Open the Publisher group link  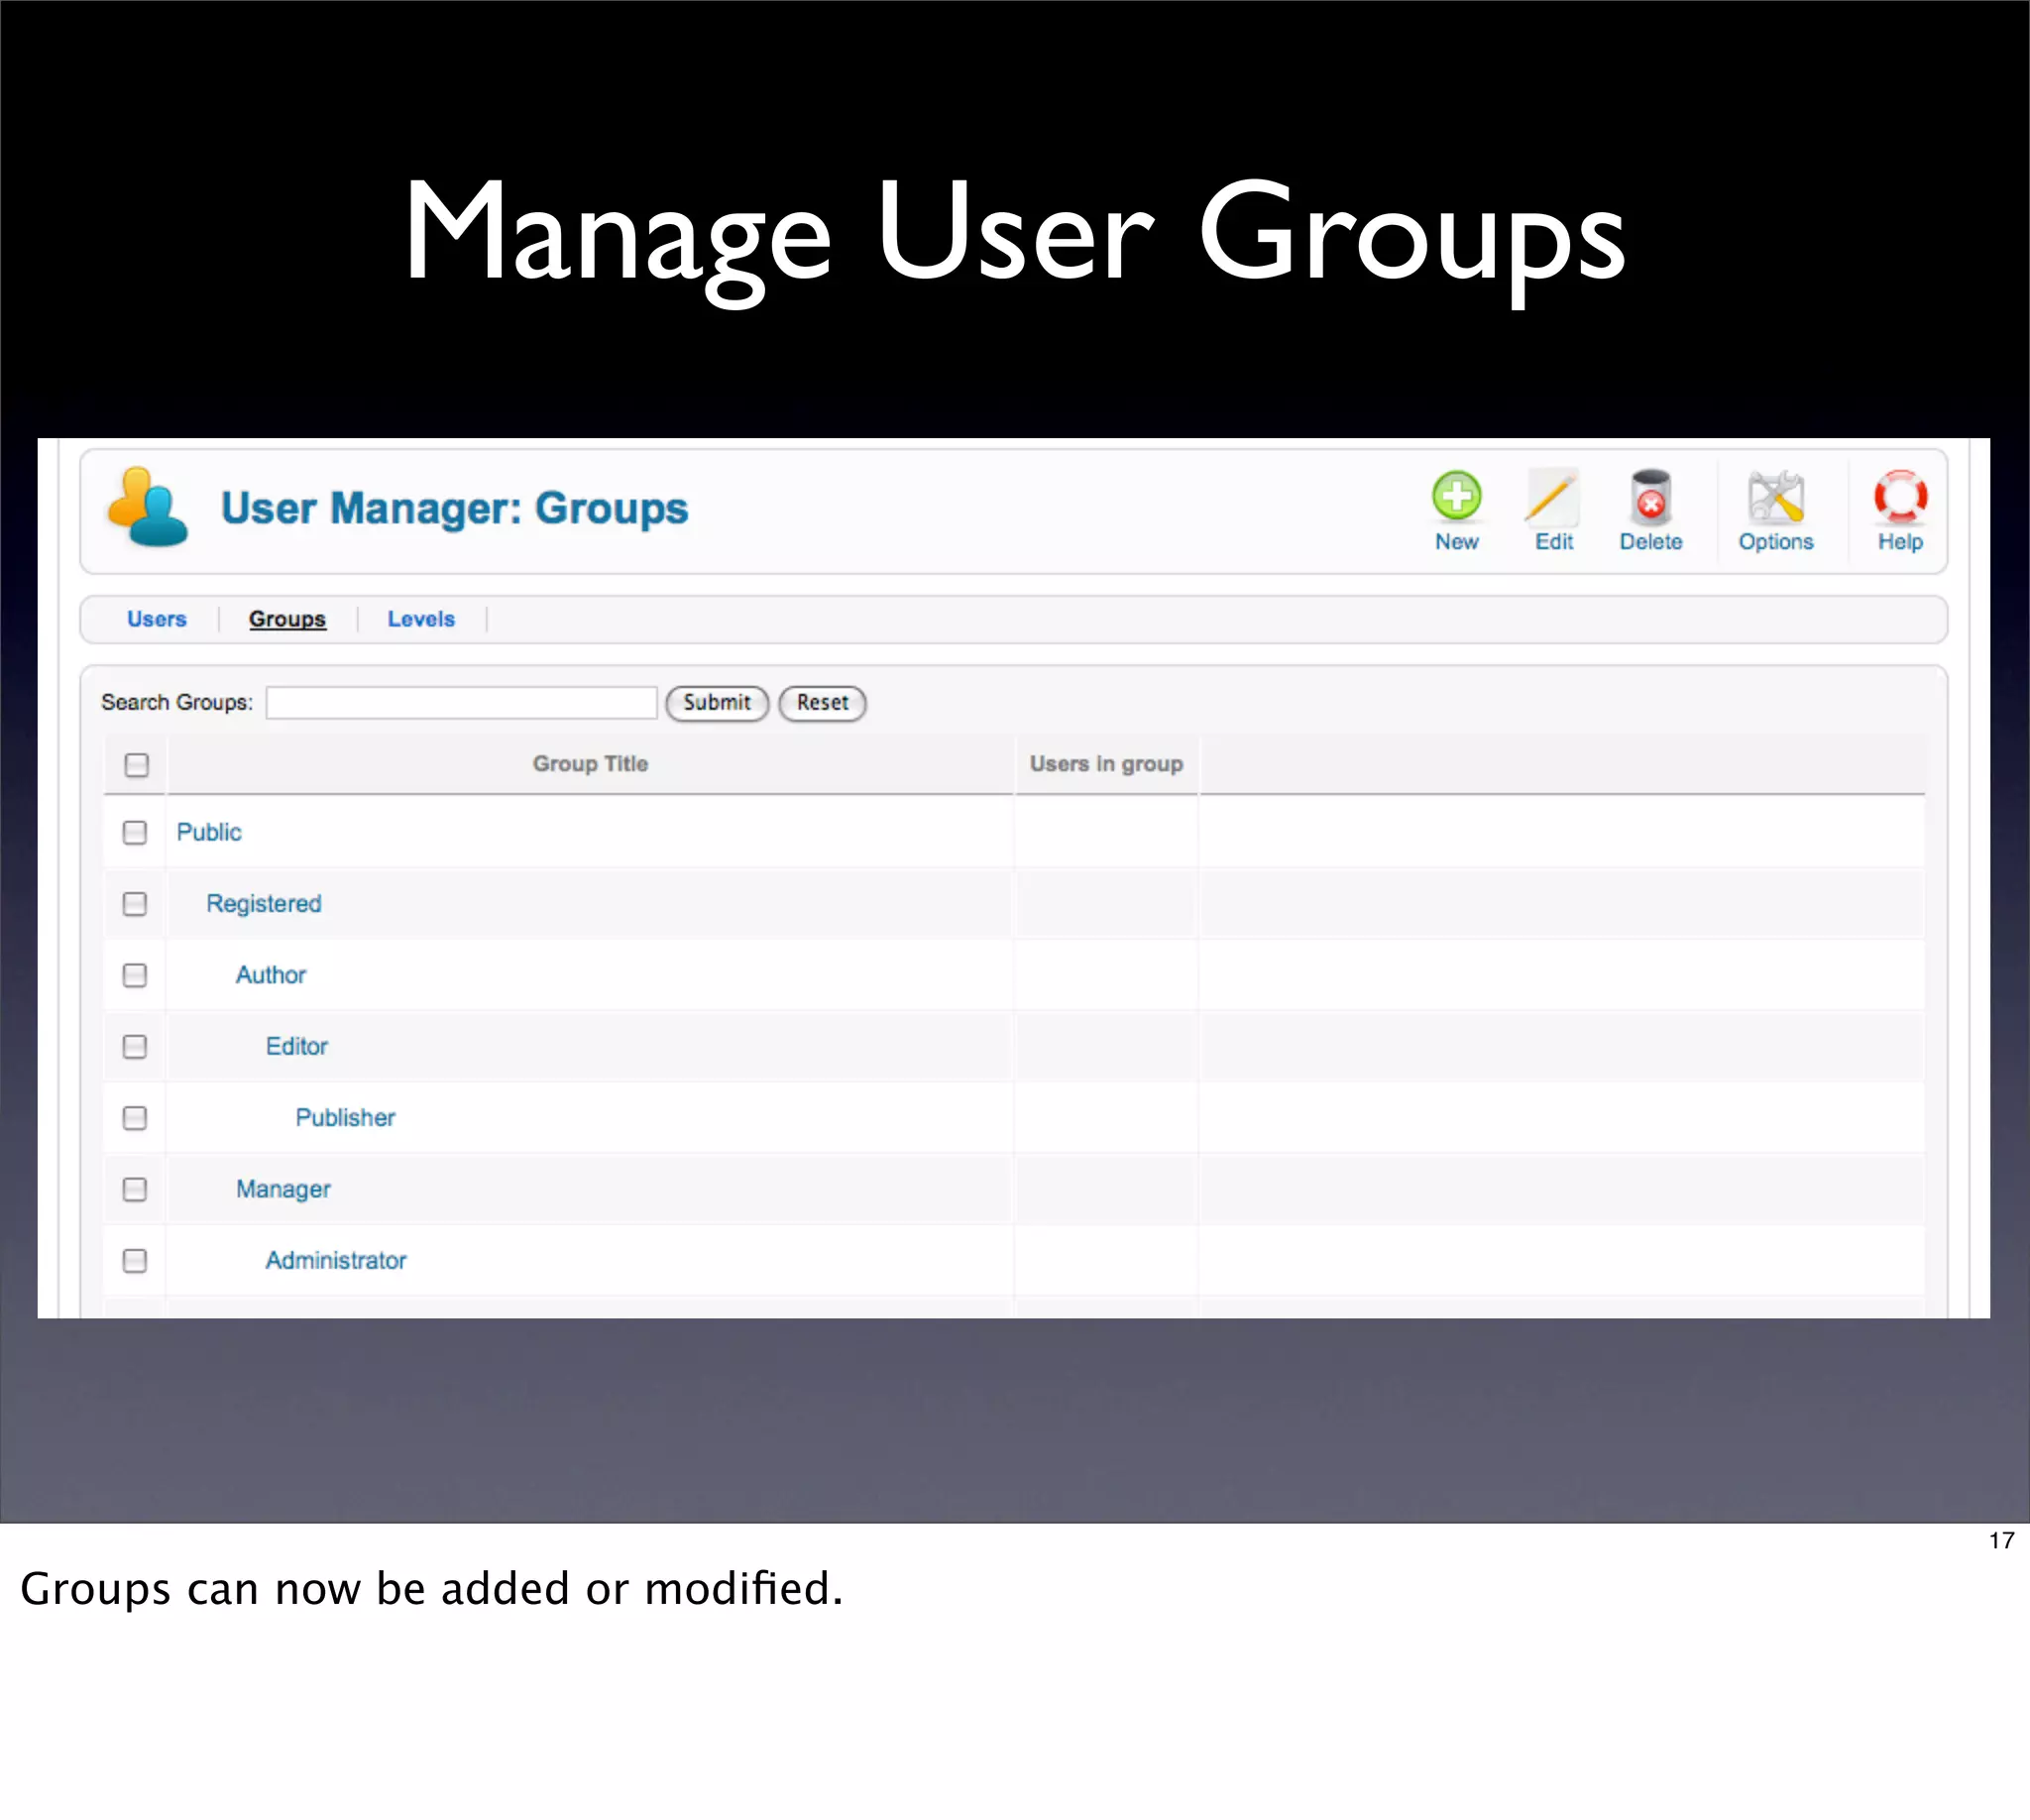[345, 1118]
